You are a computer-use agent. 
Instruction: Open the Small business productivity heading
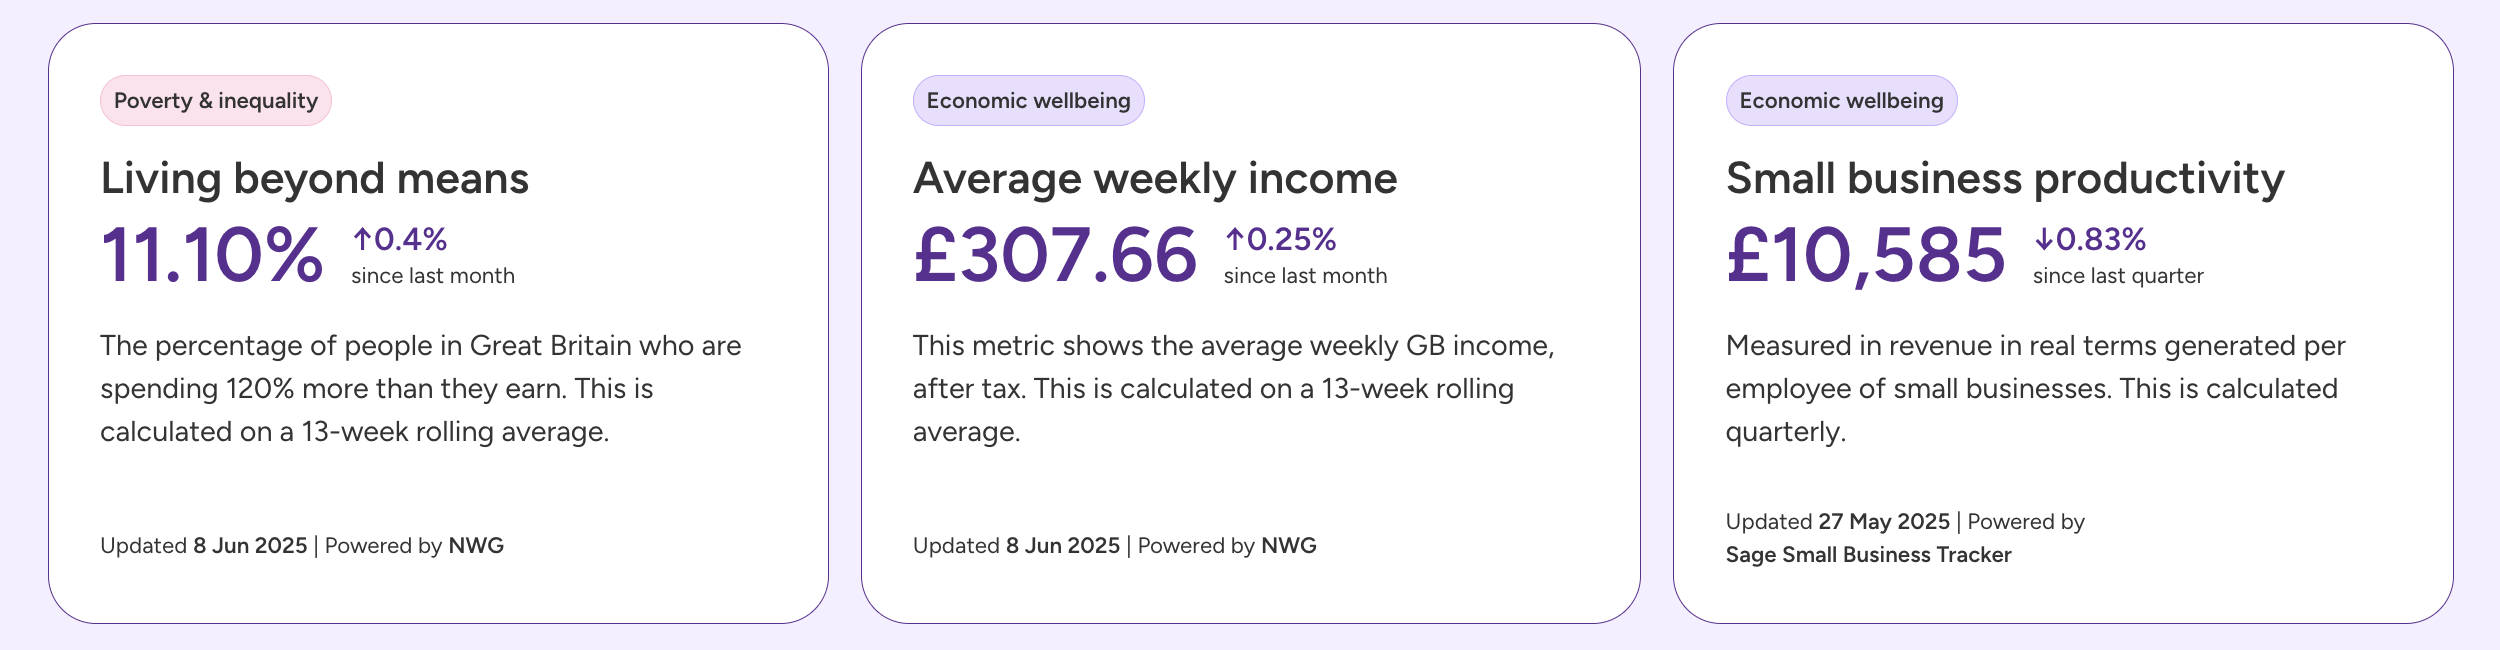(x=2005, y=179)
